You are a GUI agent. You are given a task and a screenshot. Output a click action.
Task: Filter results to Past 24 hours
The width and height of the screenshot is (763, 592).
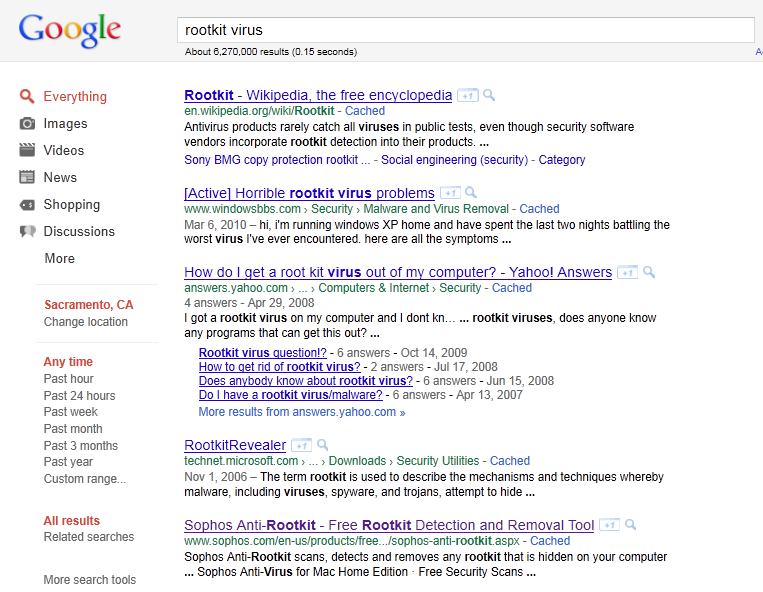79,395
